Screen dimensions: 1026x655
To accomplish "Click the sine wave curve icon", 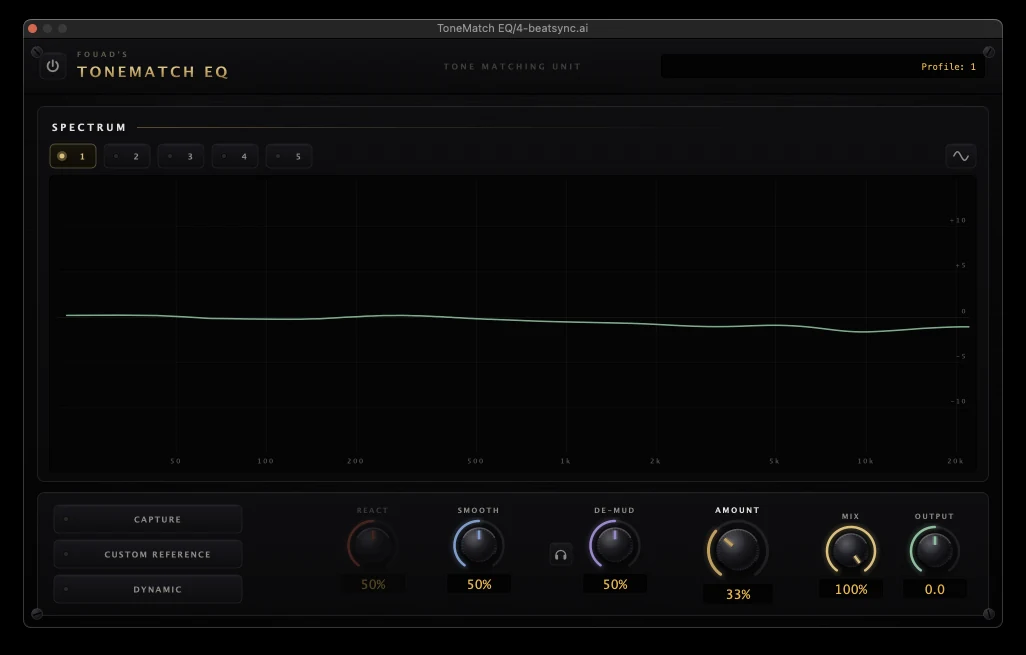I will pos(961,156).
